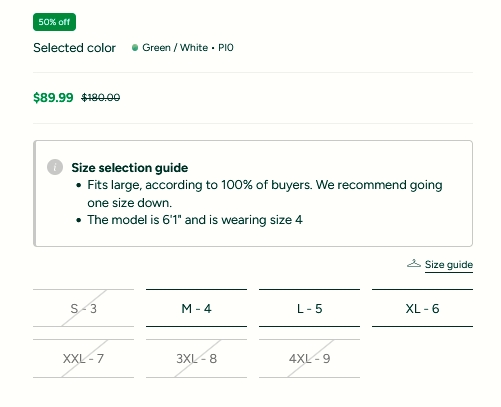Click the model height and size note
This screenshot has width=501, height=407.
pos(195,220)
